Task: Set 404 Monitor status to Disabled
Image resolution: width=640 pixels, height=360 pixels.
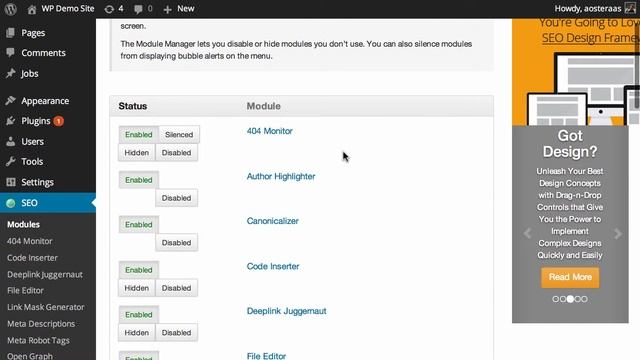Action: pos(176,153)
